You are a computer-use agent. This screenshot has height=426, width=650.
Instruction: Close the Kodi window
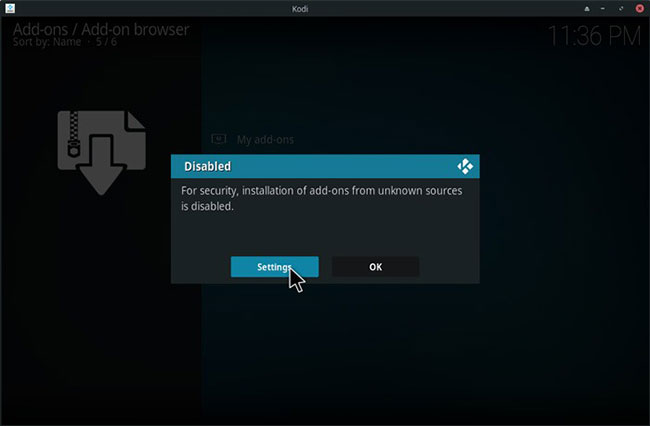pos(639,9)
